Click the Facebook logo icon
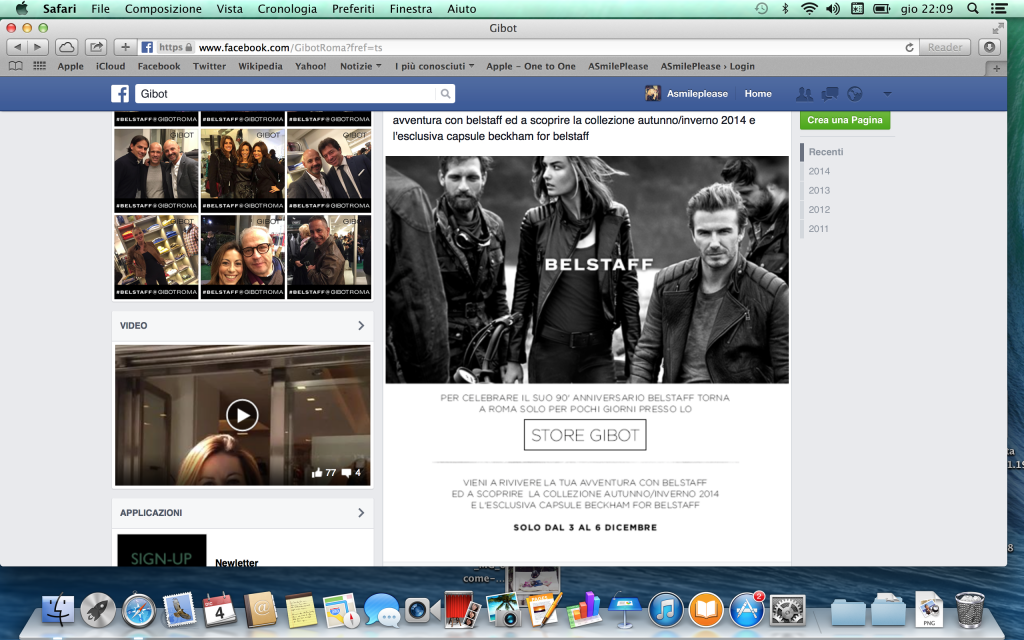Screen dimensions: 1024x640 click(120, 94)
